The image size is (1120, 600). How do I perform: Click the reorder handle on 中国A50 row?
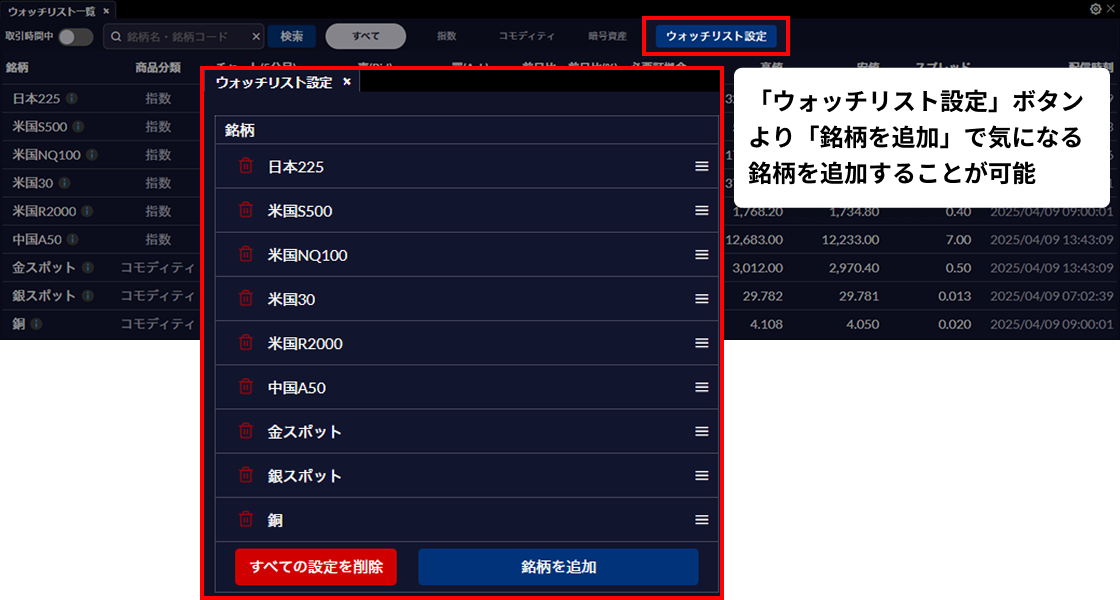tap(702, 387)
